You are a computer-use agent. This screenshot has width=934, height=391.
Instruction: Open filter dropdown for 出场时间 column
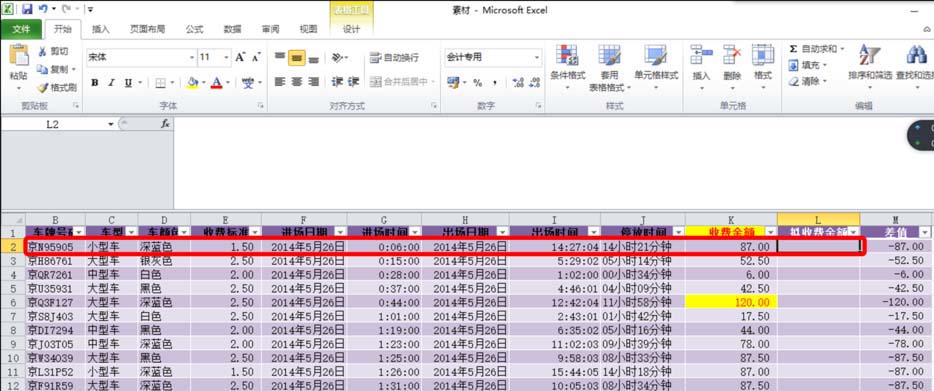pos(593,231)
